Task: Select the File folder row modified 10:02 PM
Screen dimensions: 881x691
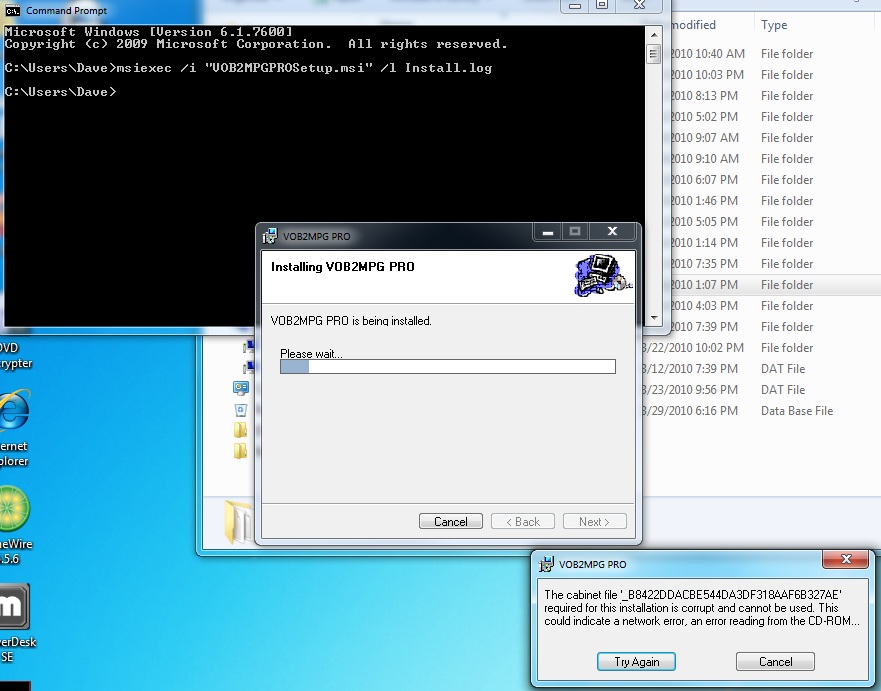Action: (761, 348)
